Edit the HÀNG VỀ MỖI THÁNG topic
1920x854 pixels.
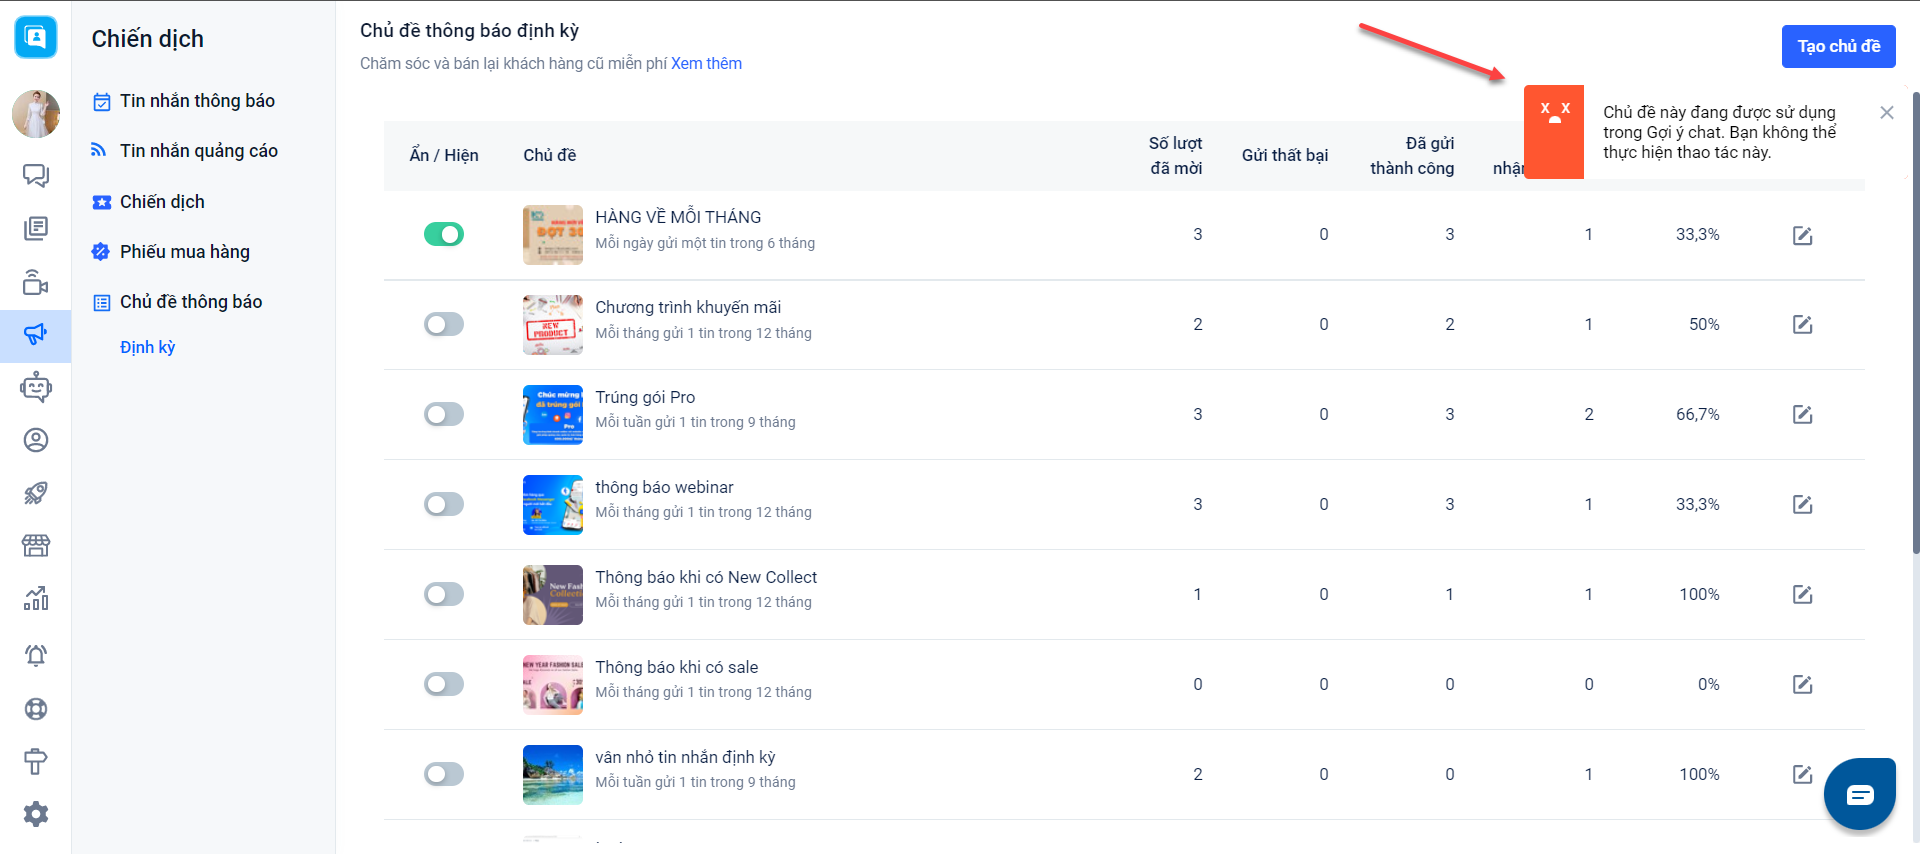tap(1802, 235)
